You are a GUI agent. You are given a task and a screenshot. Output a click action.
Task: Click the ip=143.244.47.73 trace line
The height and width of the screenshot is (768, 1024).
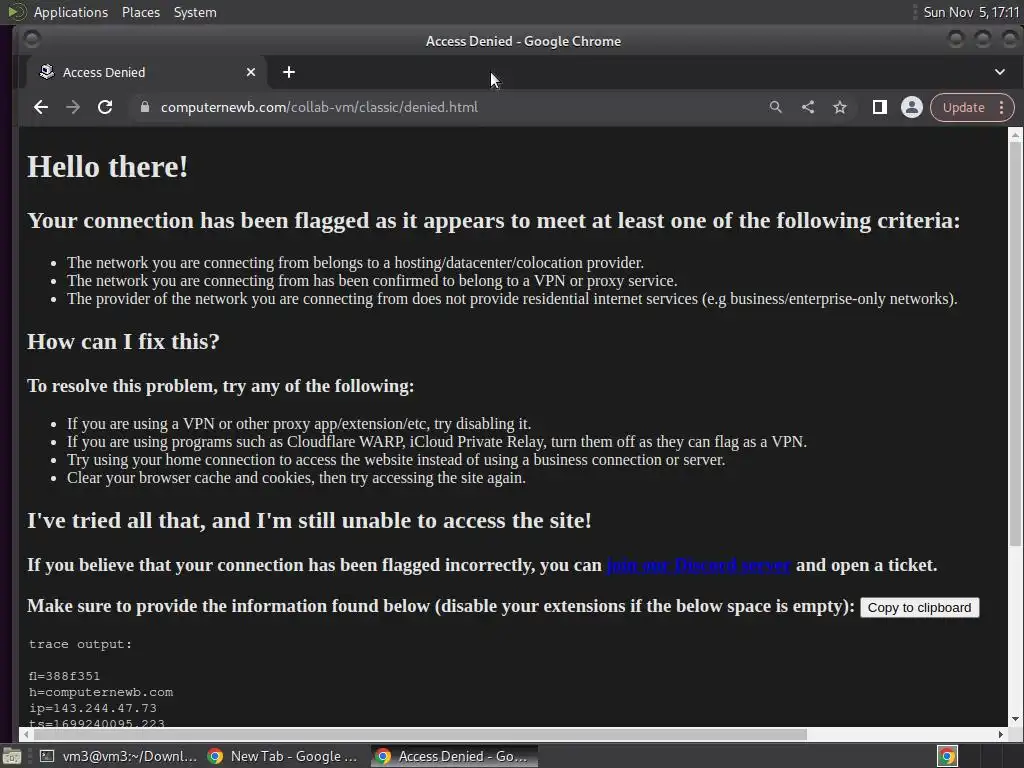[93, 708]
